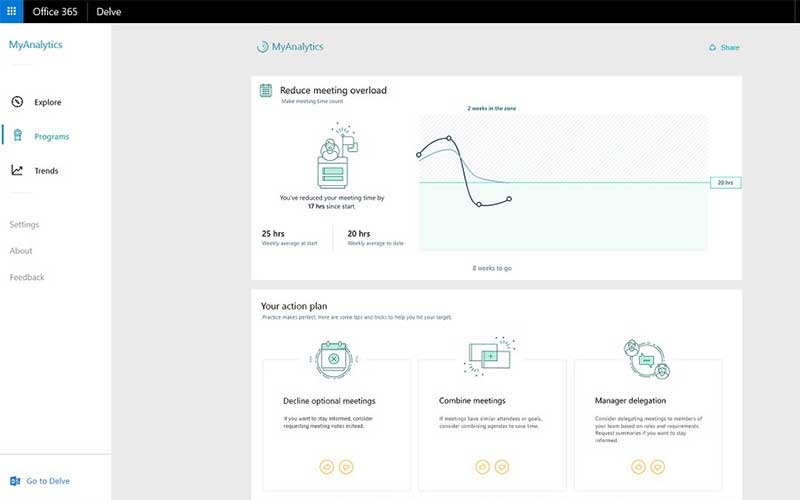
Task: Click comment icon under Combine meetings
Action: tap(502, 466)
